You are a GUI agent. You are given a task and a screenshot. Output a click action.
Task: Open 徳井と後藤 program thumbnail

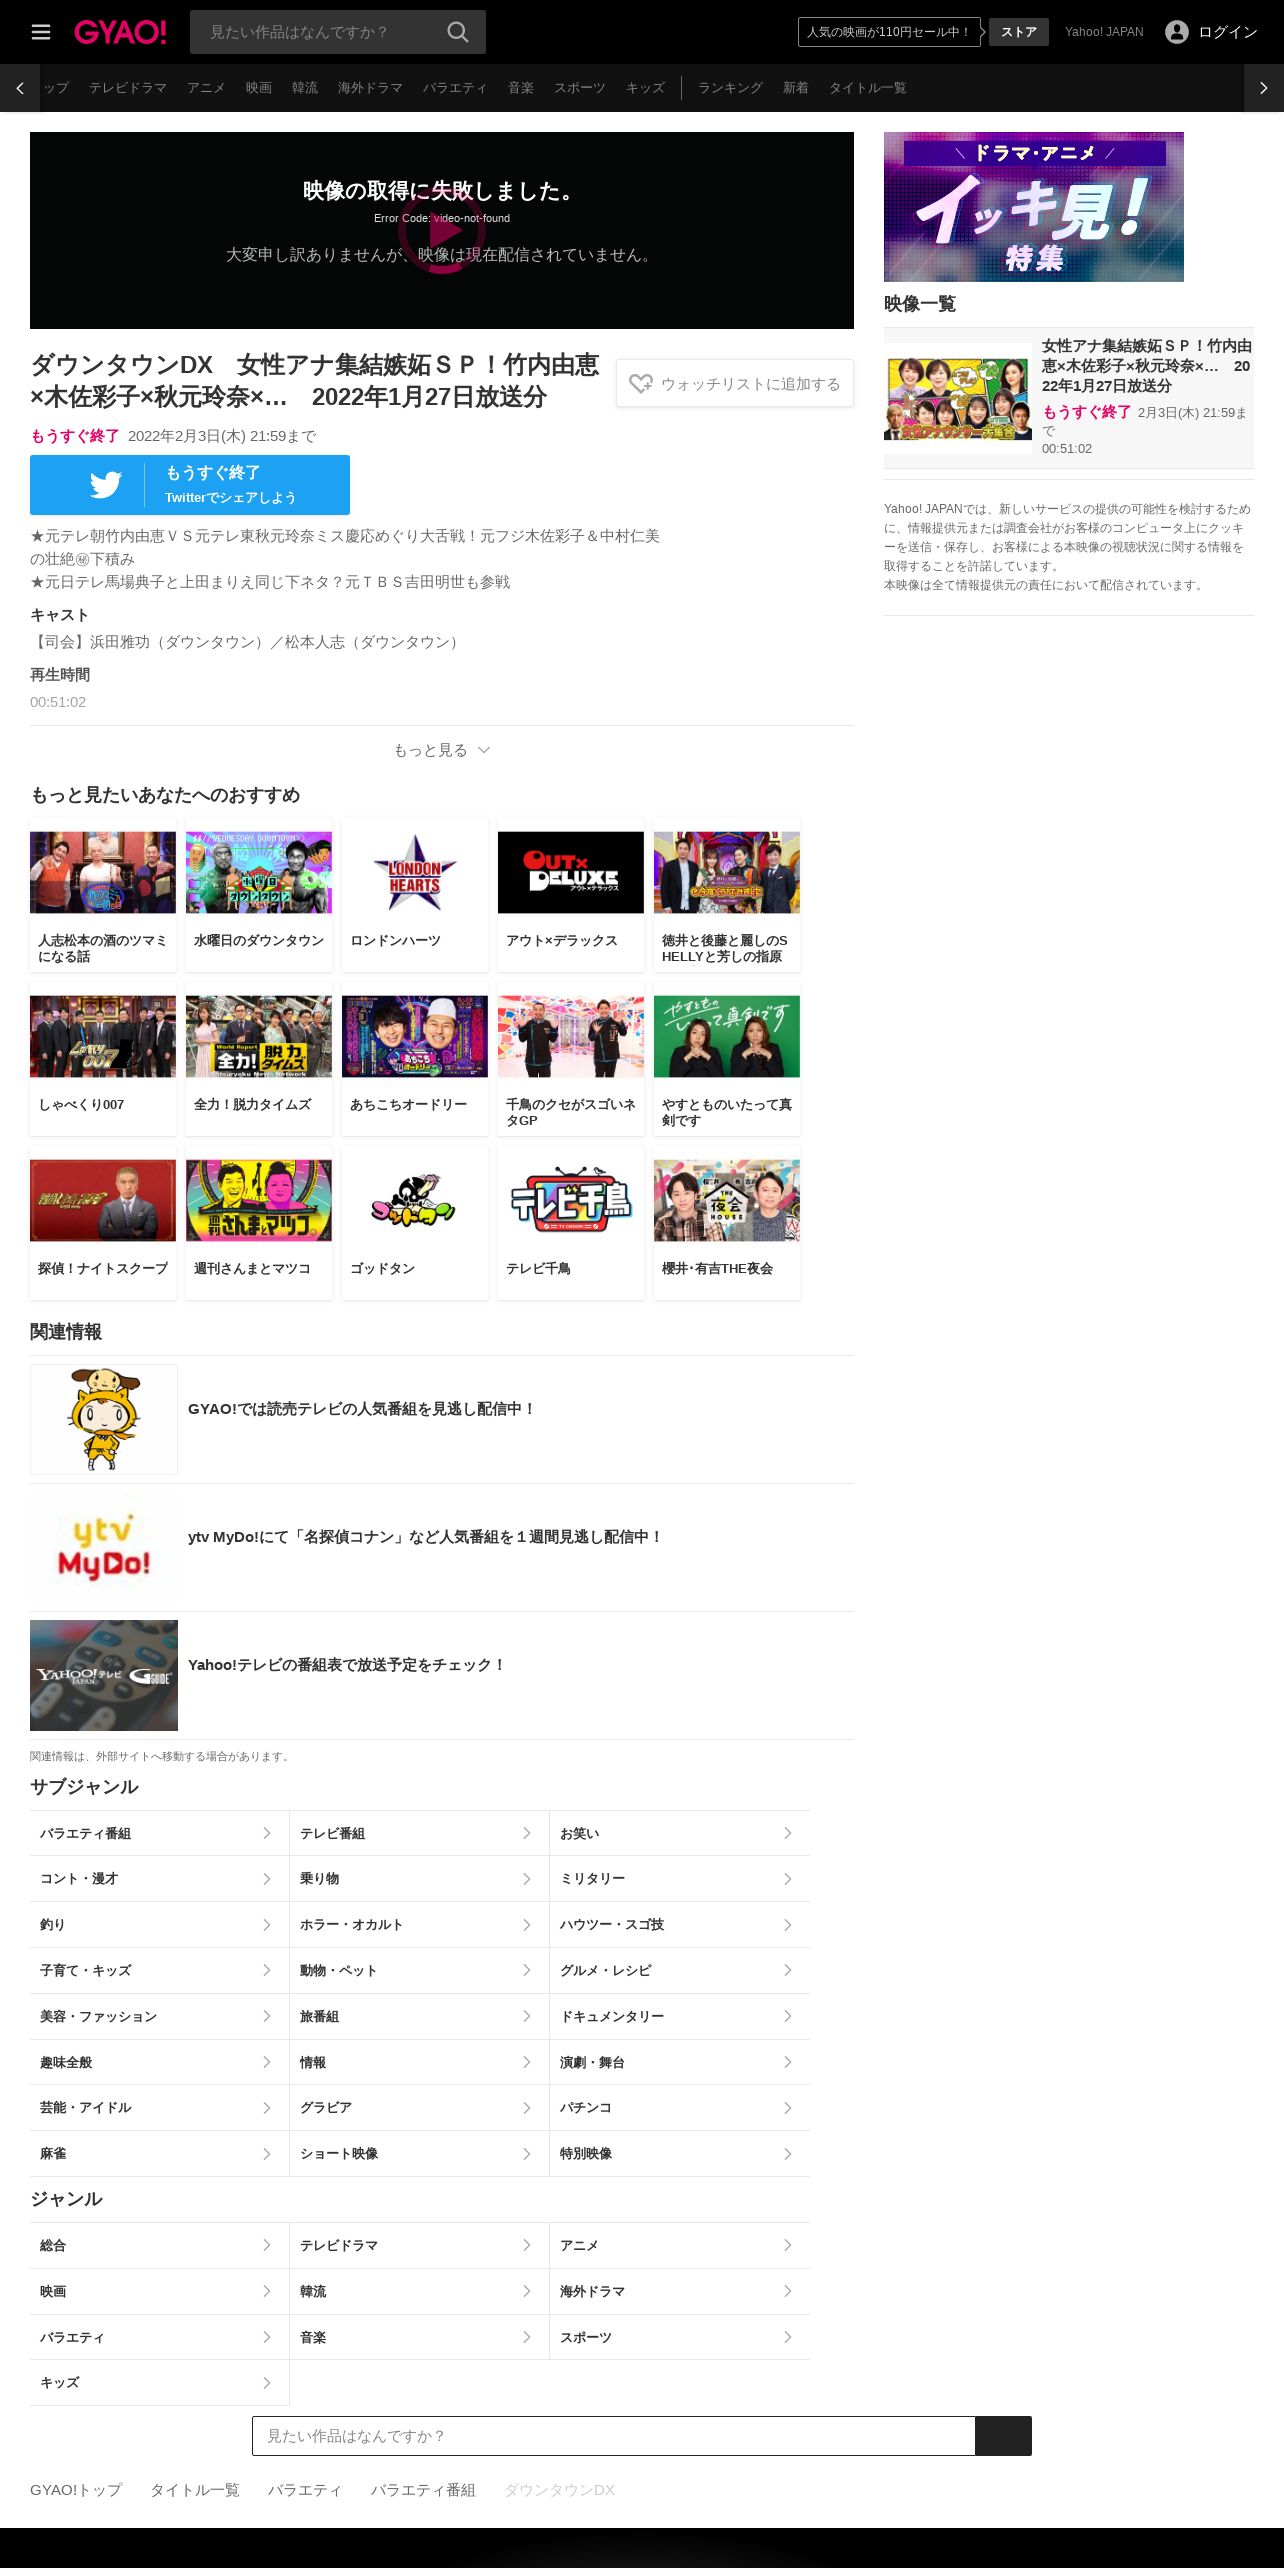pyautogui.click(x=727, y=872)
